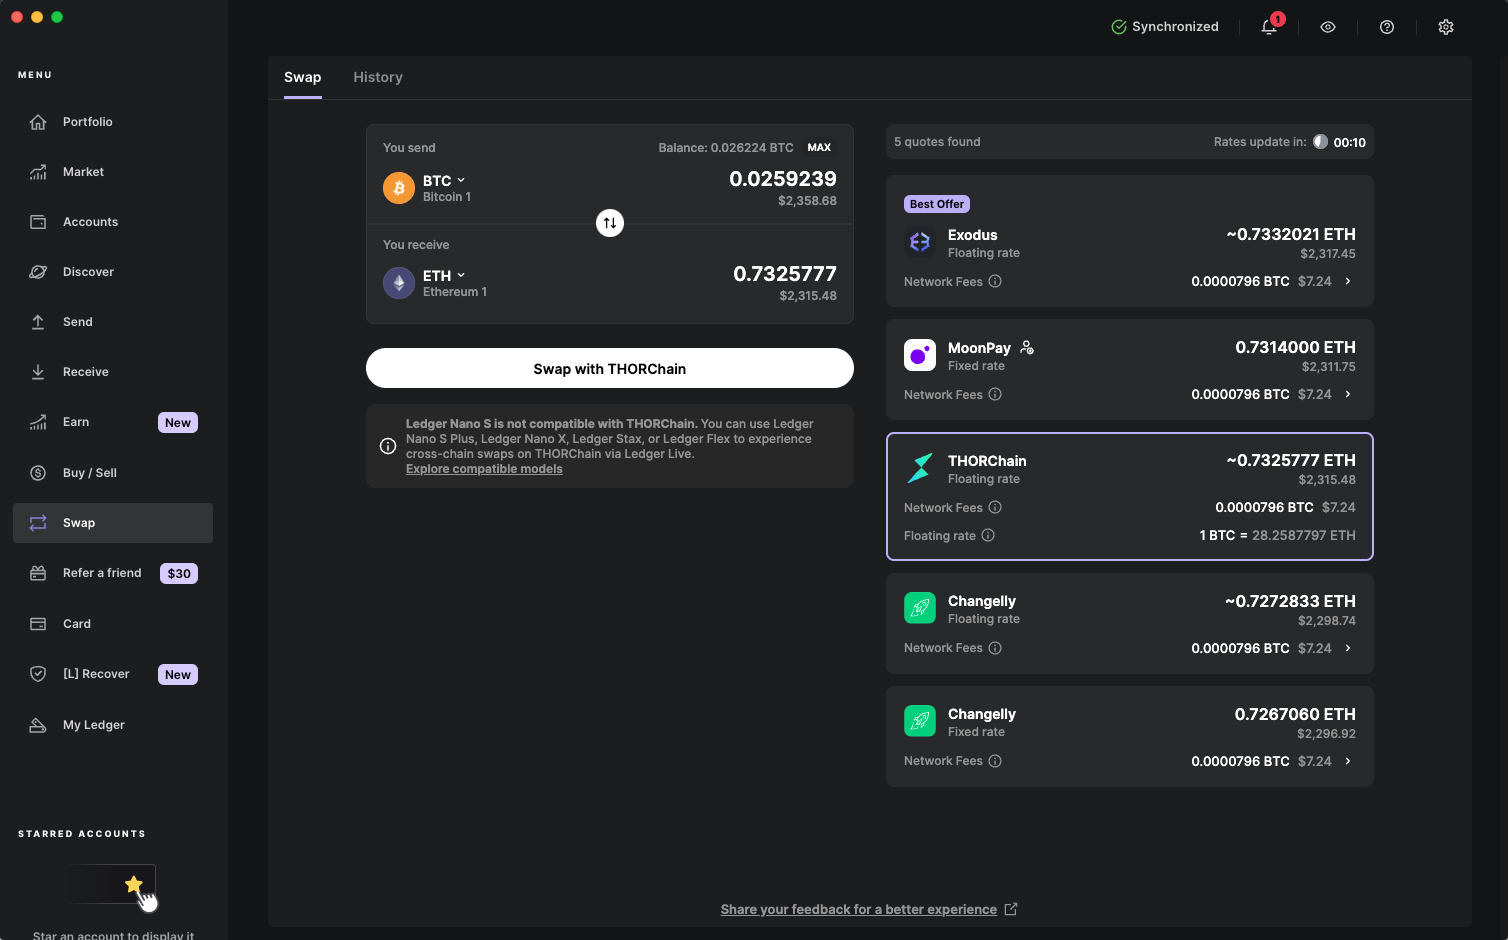Open the Send crypto panel
The height and width of the screenshot is (940, 1508).
coord(76,321)
